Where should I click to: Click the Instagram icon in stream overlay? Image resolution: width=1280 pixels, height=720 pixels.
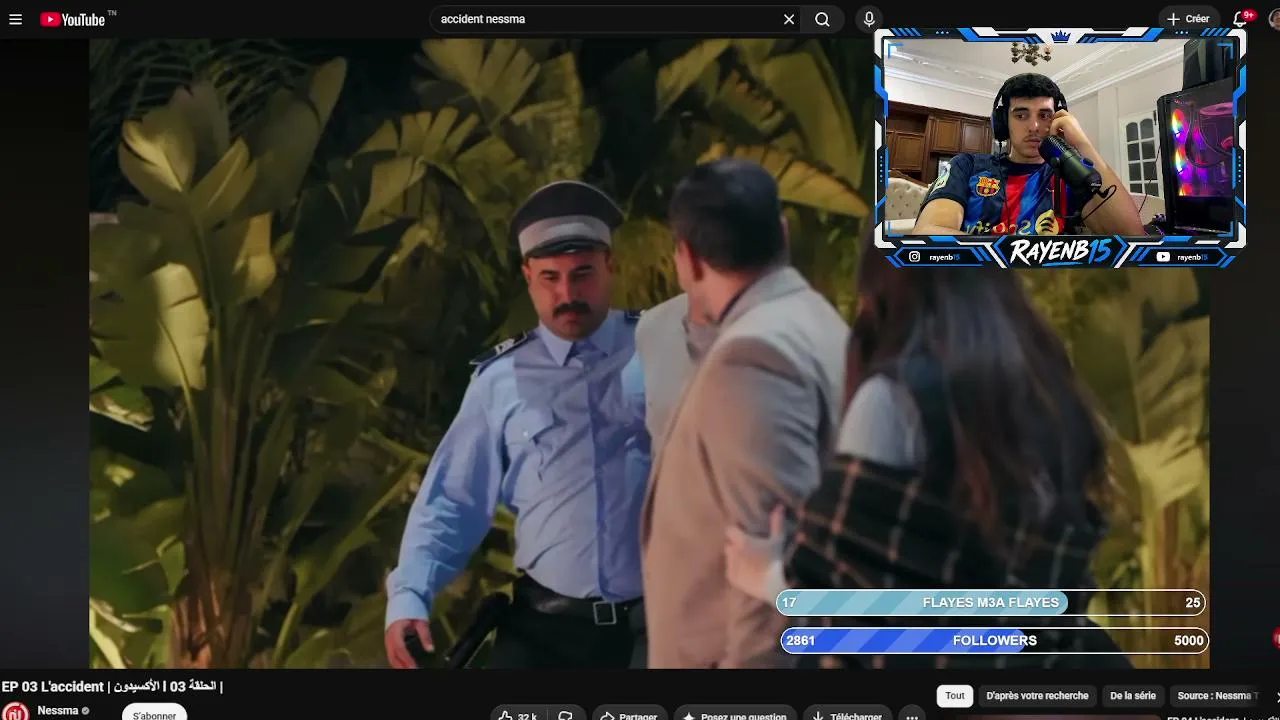(x=914, y=257)
